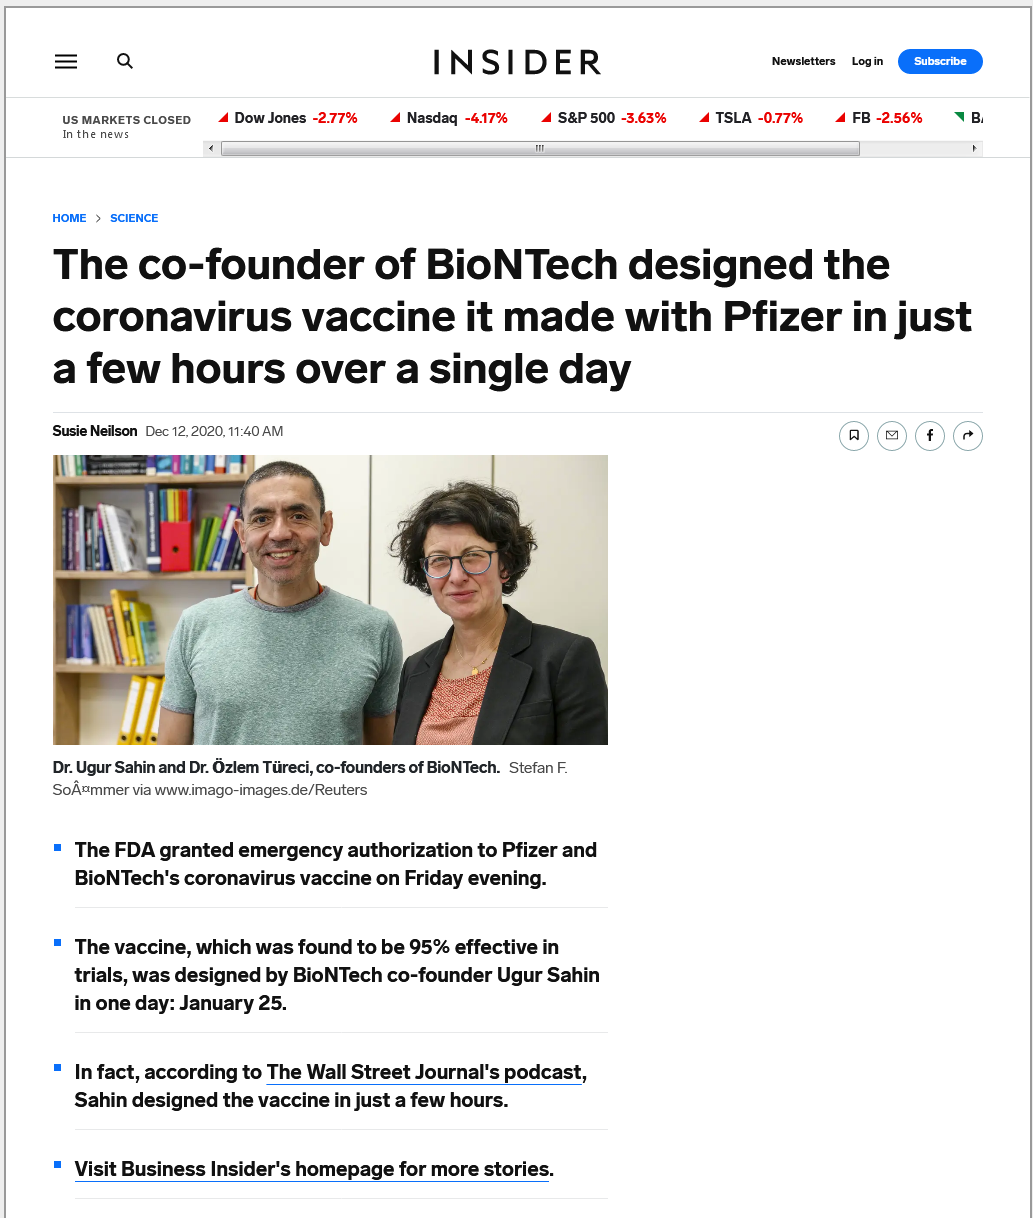Screen dimensions: 1033x1218
Task: Open the Newsletters menu item
Action: coord(803,61)
